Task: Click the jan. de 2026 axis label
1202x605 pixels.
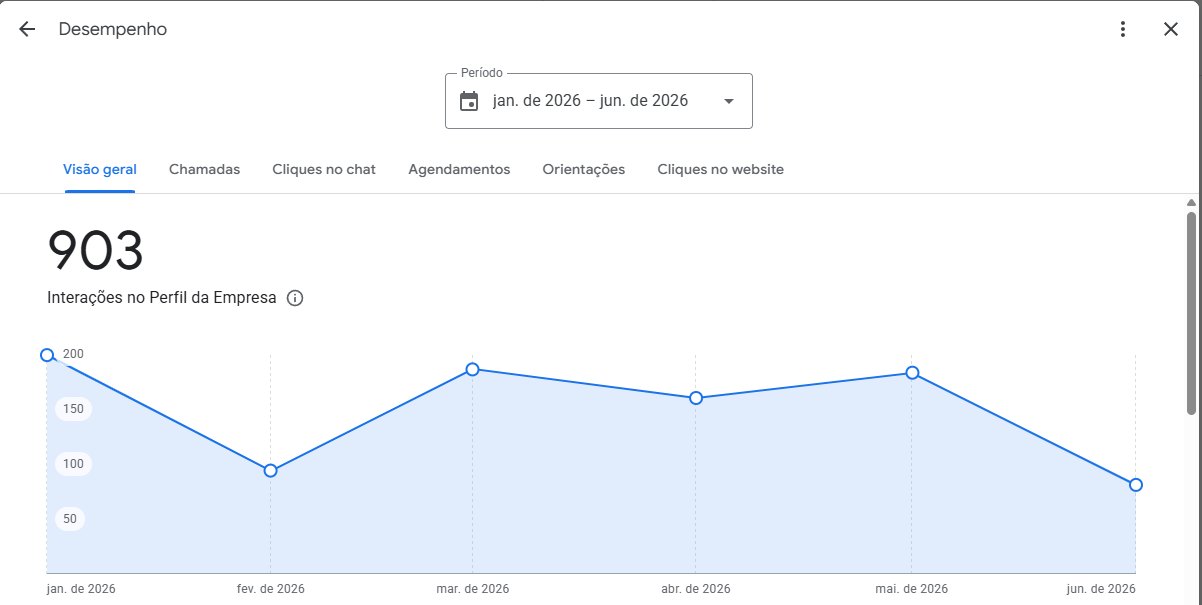Action: coord(81,588)
